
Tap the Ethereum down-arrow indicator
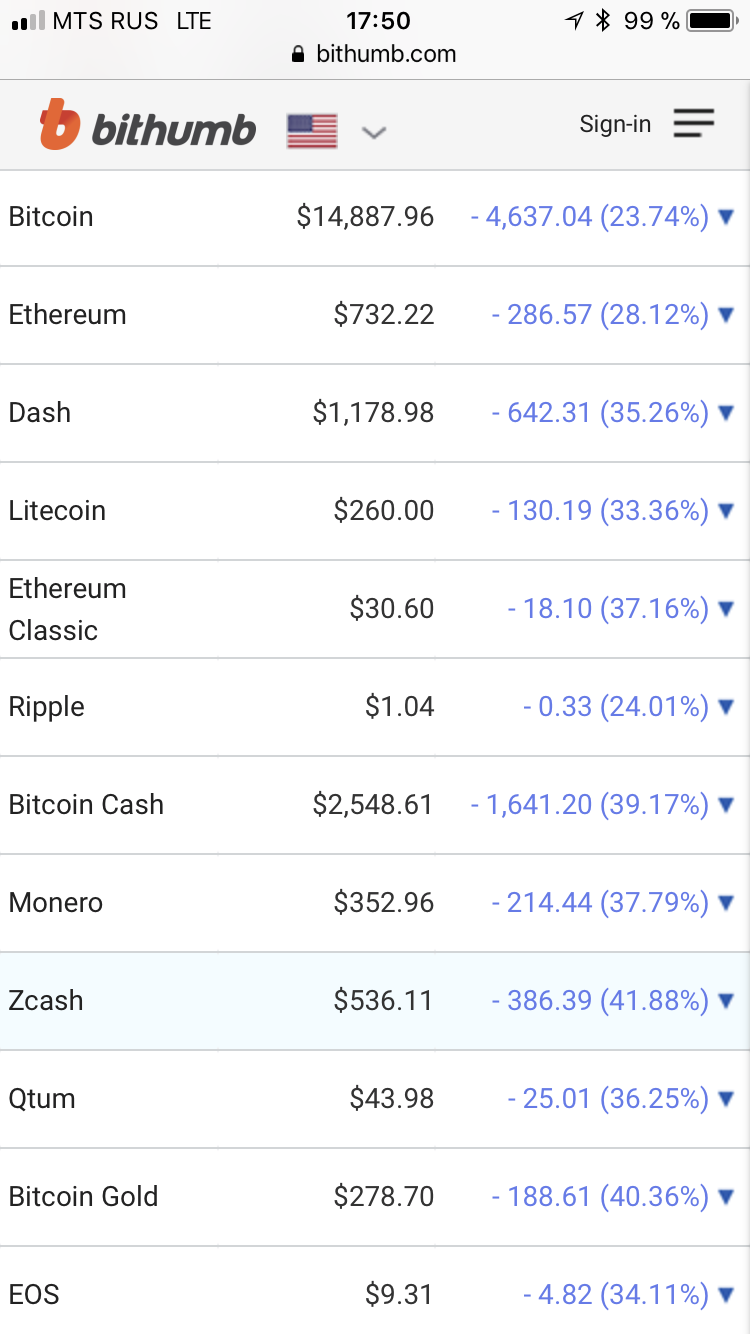(727, 314)
